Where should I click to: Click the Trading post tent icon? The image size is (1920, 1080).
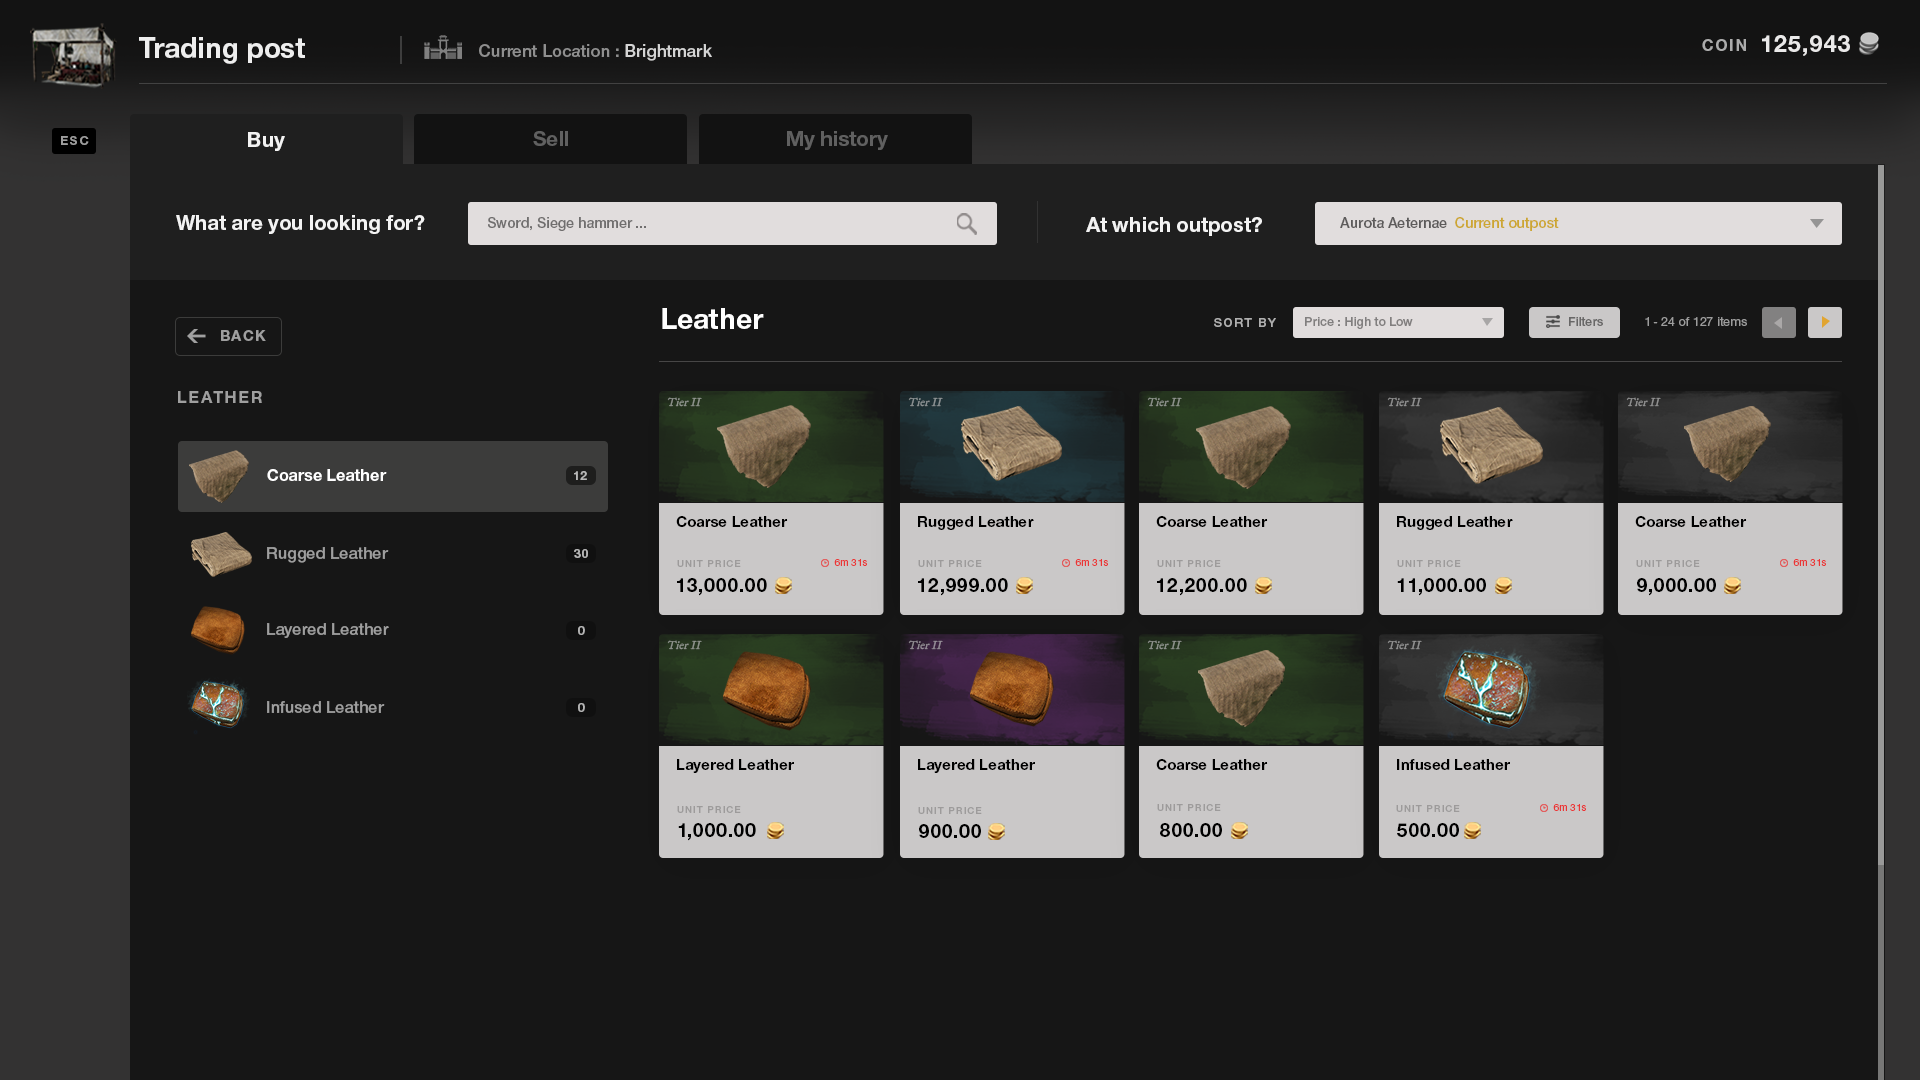coord(72,56)
